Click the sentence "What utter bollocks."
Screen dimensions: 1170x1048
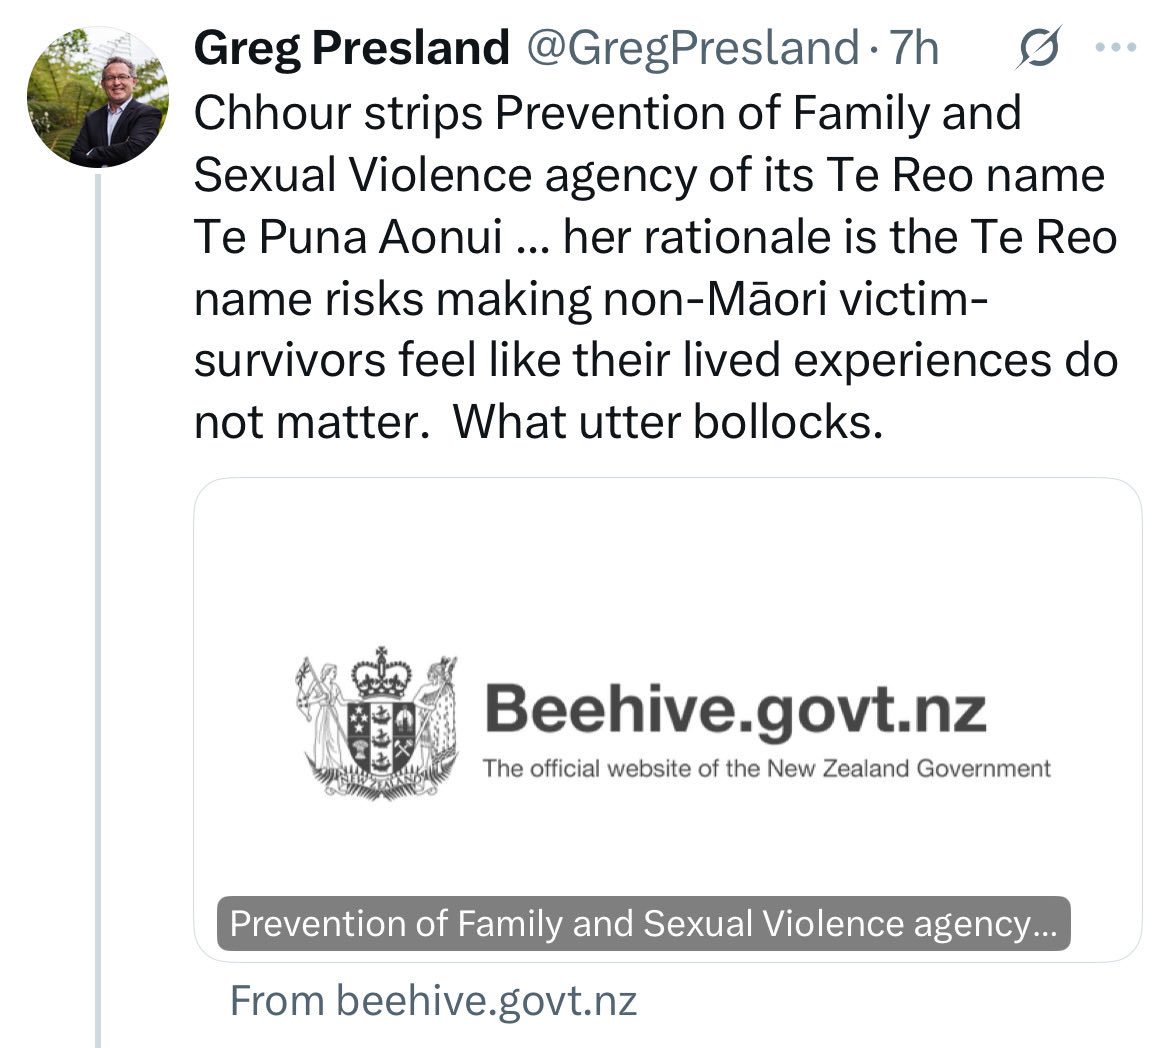pyautogui.click(x=668, y=422)
